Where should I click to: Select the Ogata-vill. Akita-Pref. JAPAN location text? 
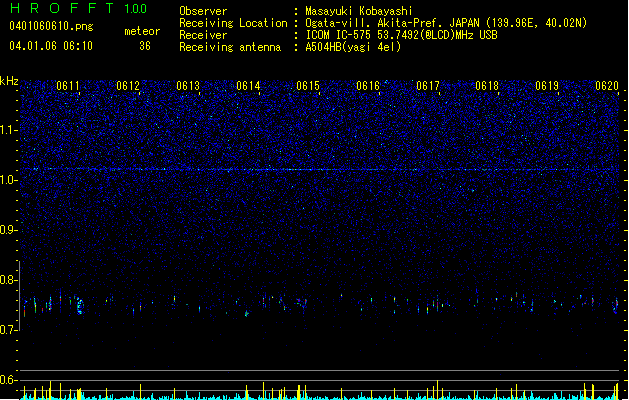[x=446, y=23]
